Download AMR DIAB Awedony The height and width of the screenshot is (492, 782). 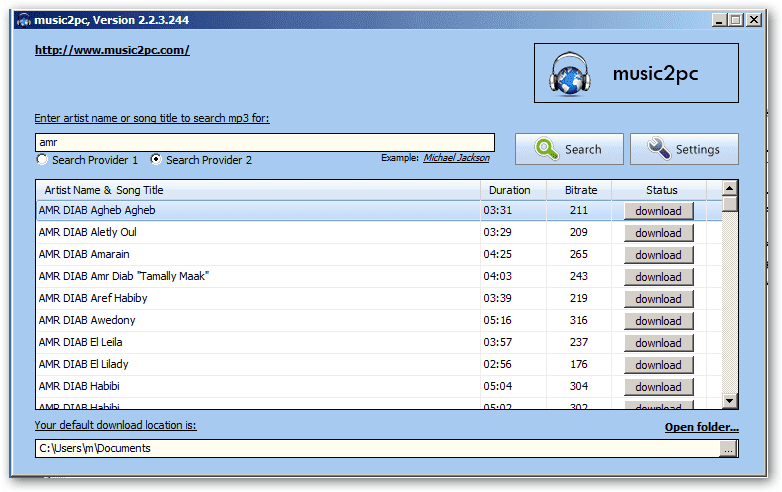(x=658, y=321)
